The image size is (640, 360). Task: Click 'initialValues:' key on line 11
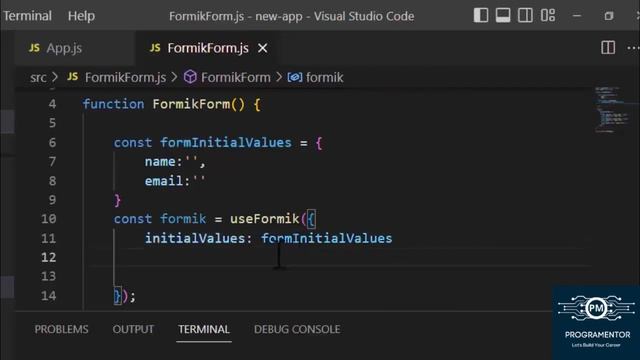tap(198, 238)
